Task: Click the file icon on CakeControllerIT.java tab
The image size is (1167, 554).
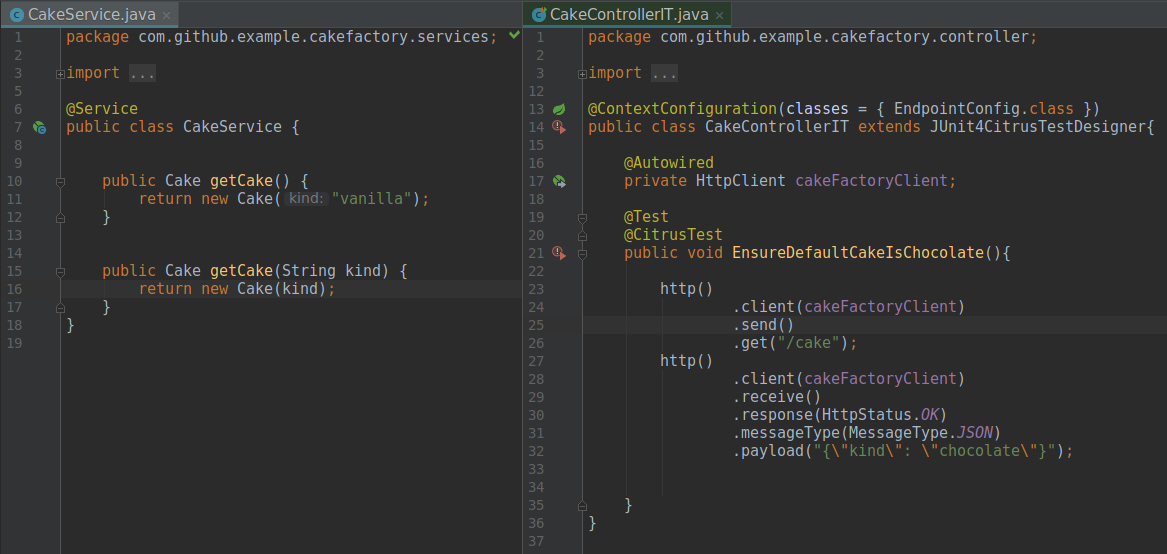Action: [539, 15]
